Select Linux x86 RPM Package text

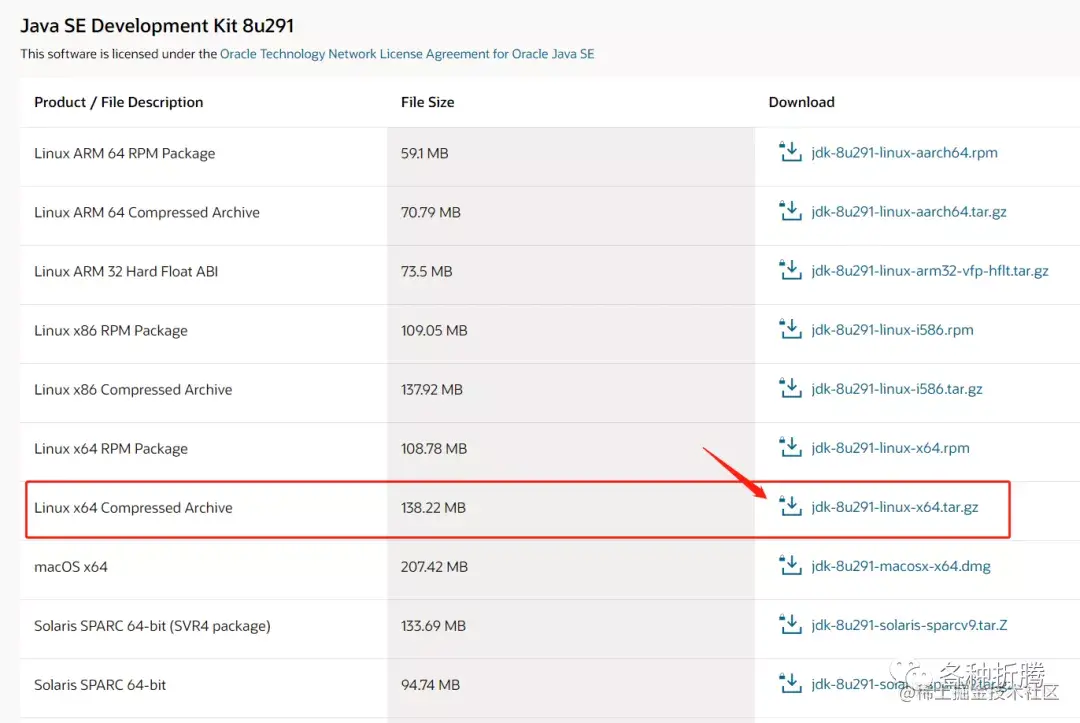(111, 331)
